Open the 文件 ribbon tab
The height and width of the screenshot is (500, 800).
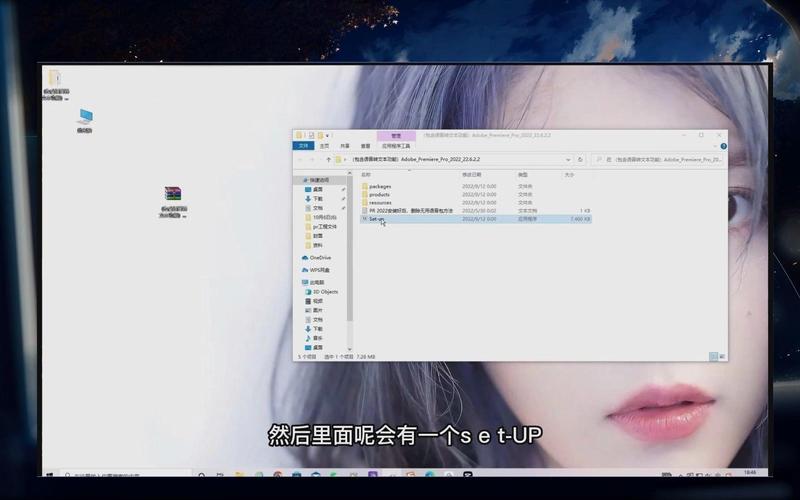click(x=304, y=146)
